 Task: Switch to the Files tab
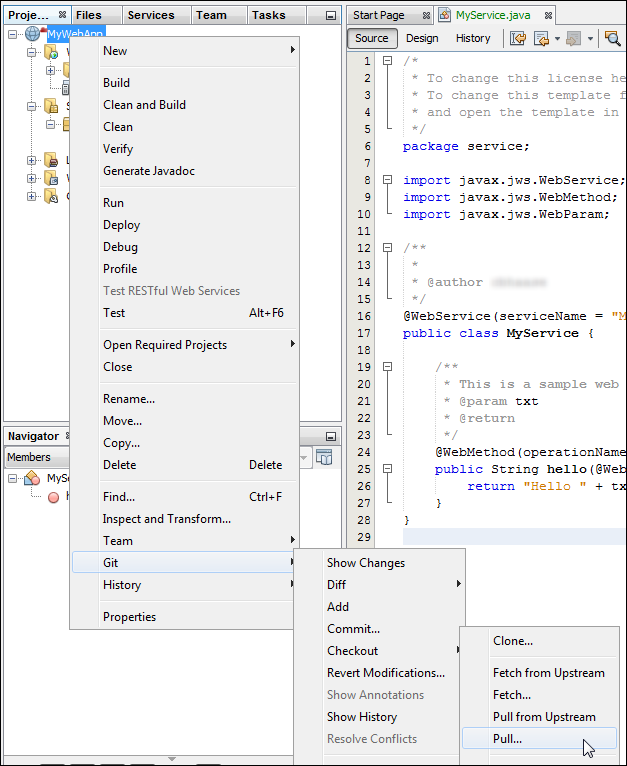pyautogui.click(x=96, y=15)
